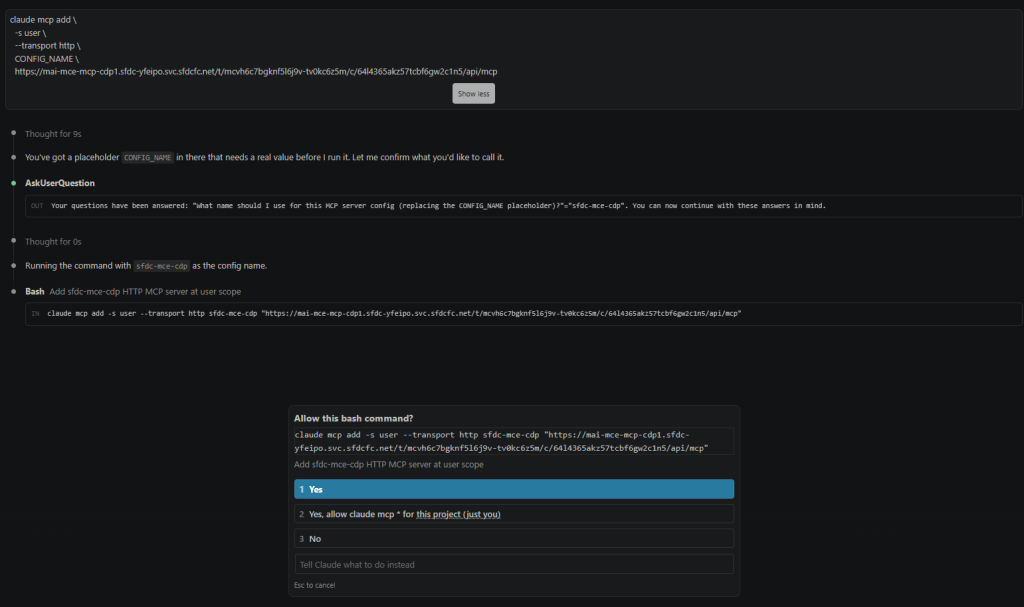Choose Yes, allow claude mcp for this project
This screenshot has width=1024, height=607.
pyautogui.click(x=514, y=514)
